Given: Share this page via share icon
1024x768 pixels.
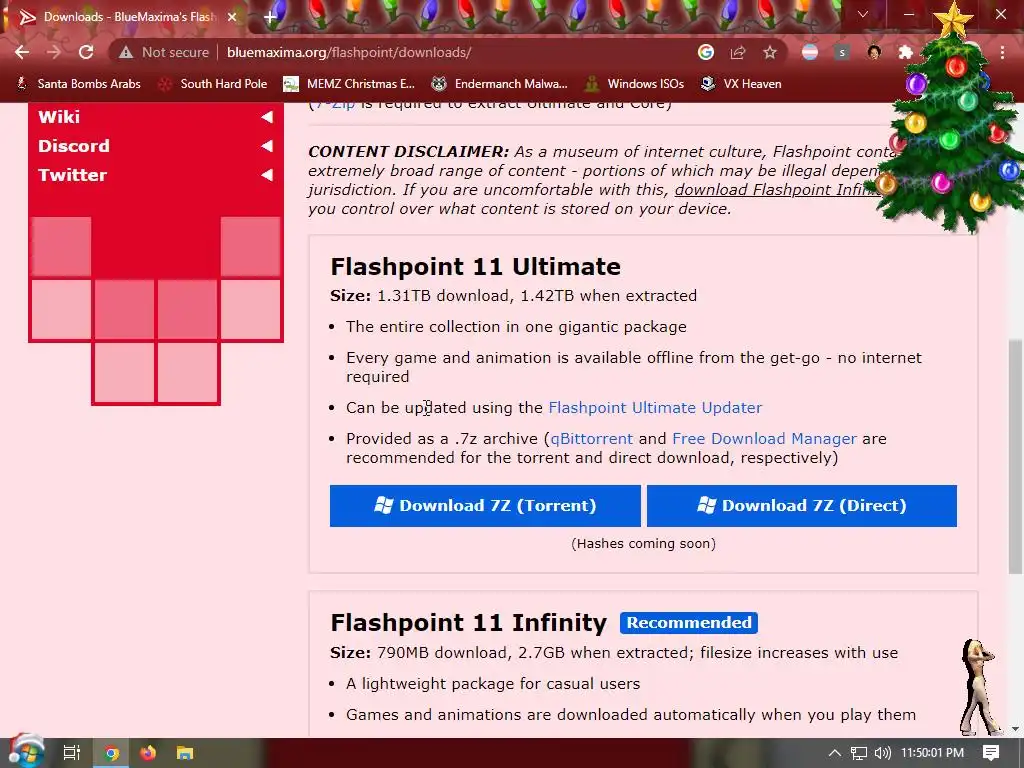Looking at the screenshot, I should coord(738,52).
